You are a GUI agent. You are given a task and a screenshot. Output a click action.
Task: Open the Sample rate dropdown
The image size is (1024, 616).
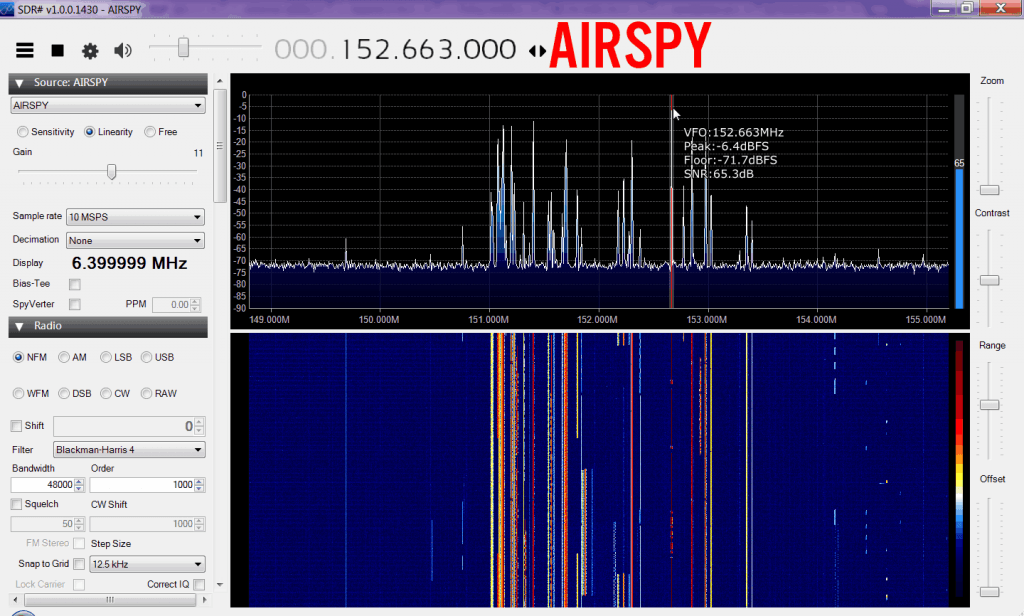pyautogui.click(x=135, y=216)
